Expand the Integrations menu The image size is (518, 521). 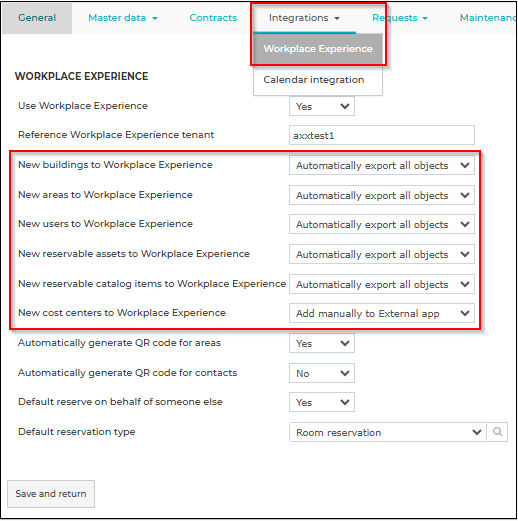pos(304,18)
